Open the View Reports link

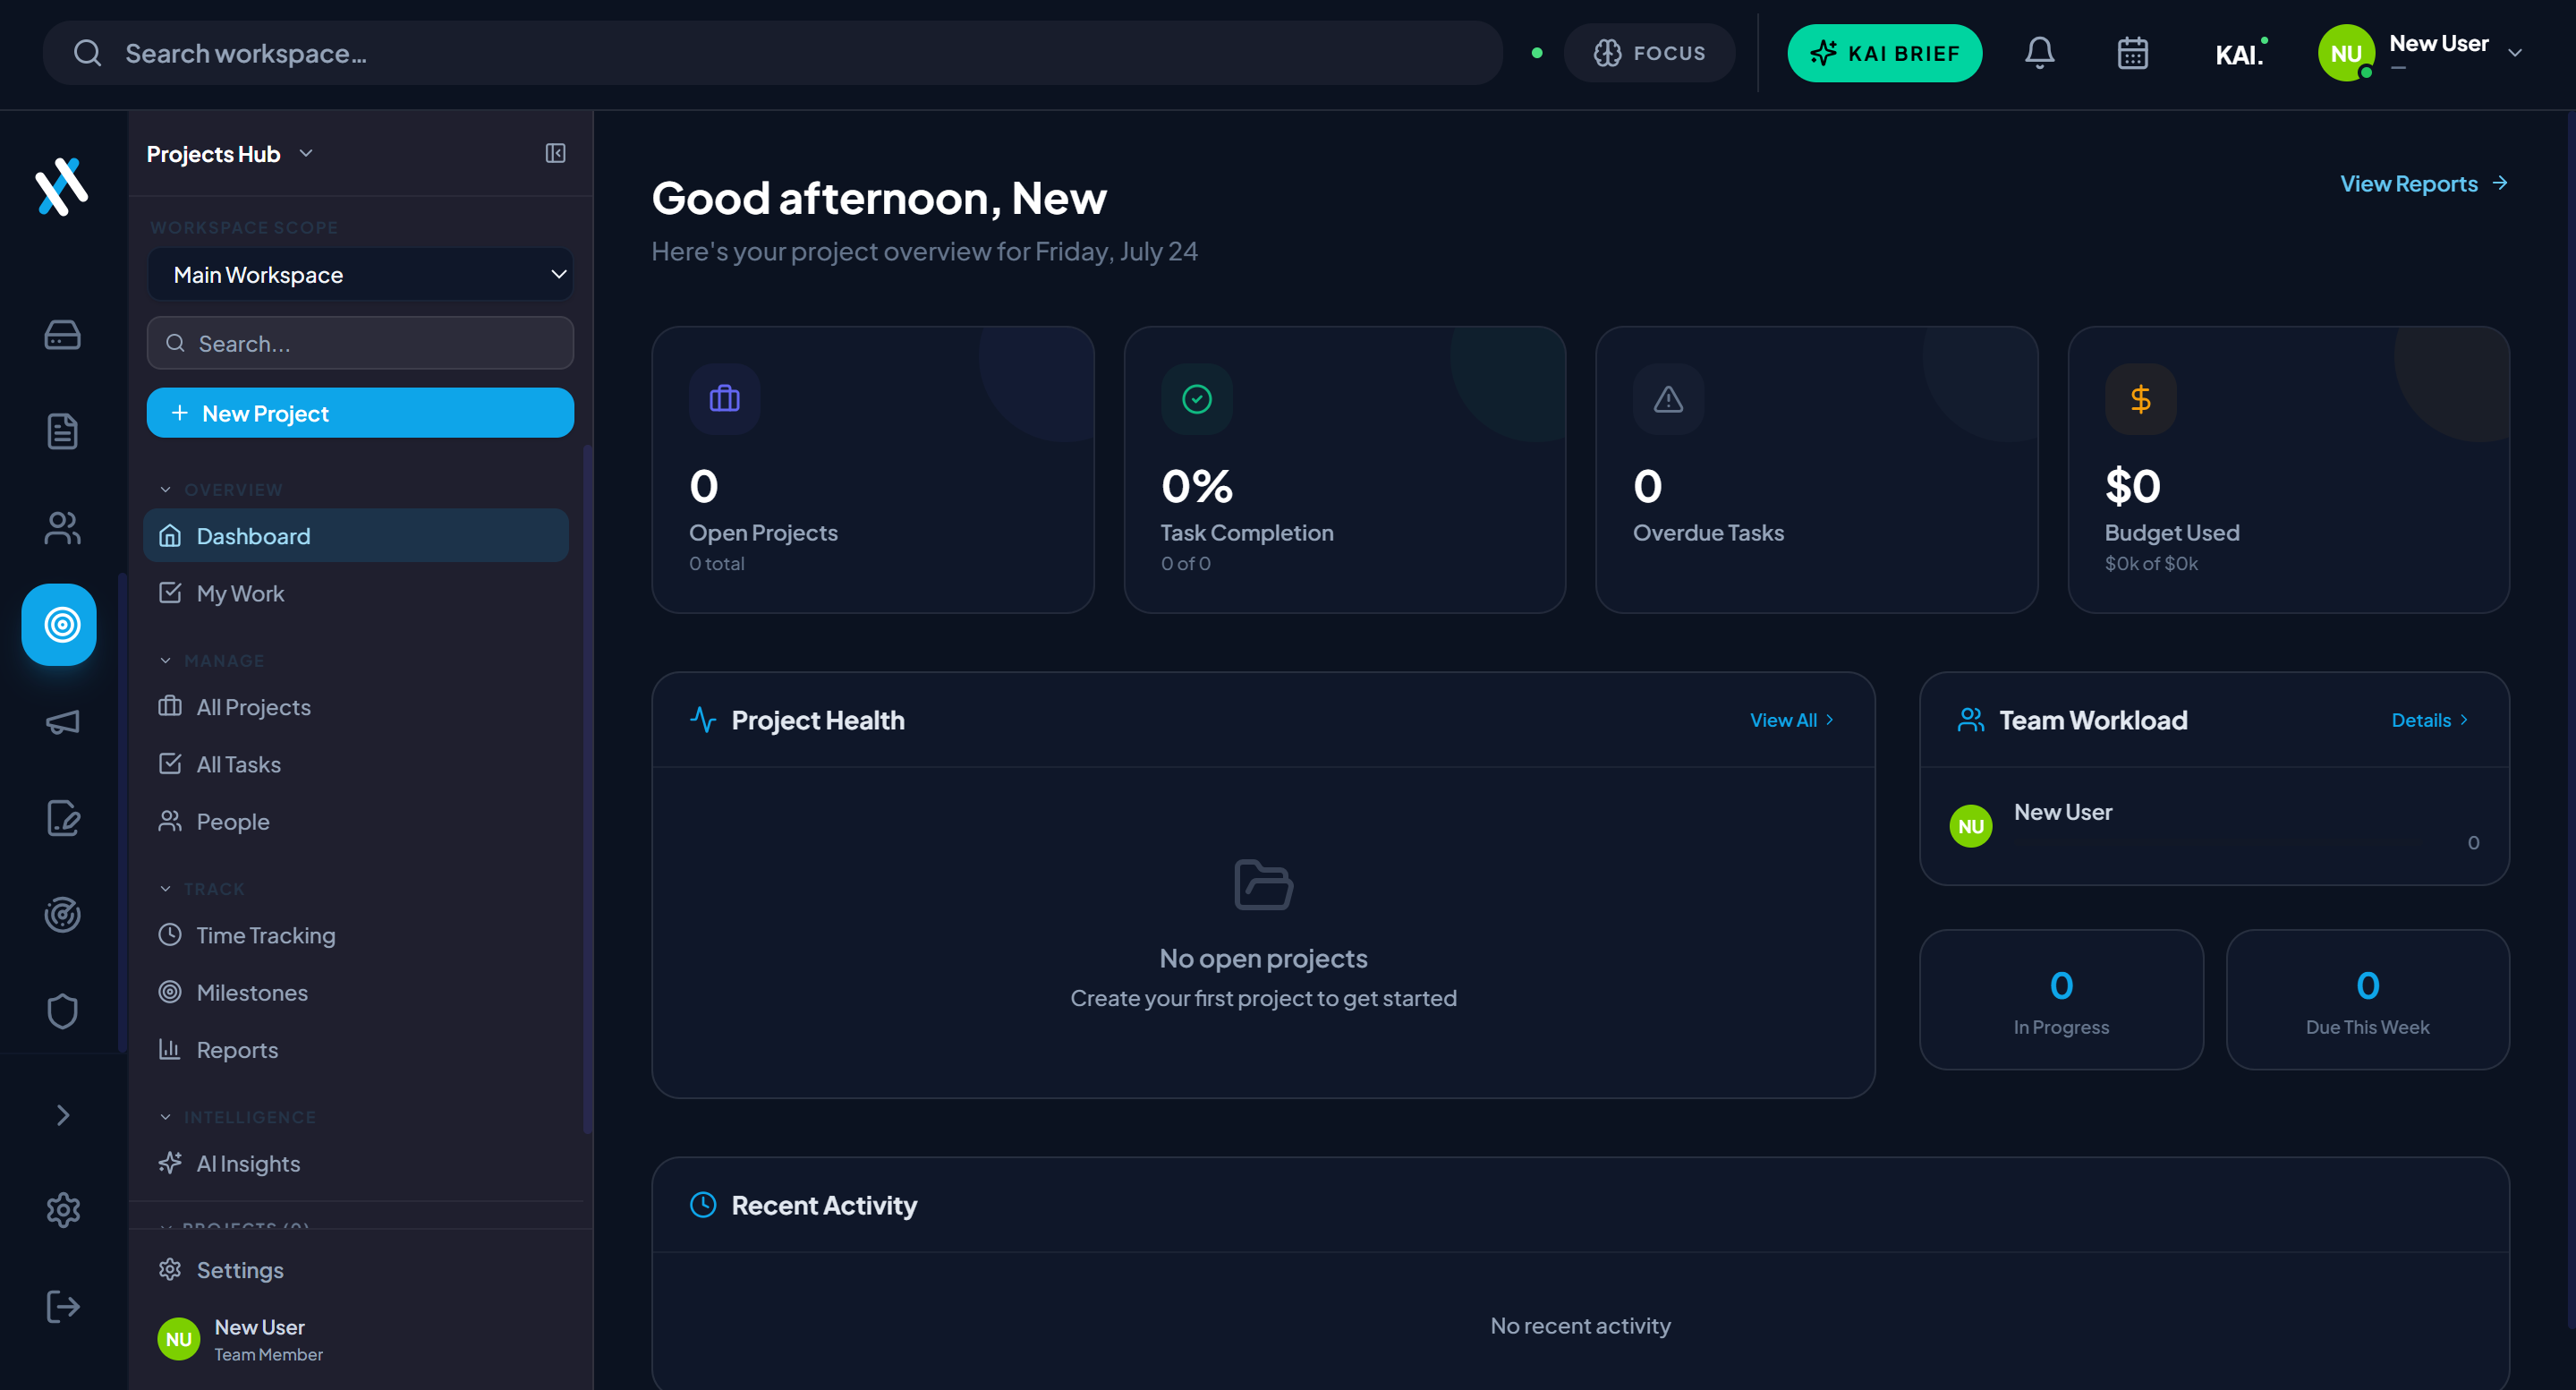(x=2423, y=184)
